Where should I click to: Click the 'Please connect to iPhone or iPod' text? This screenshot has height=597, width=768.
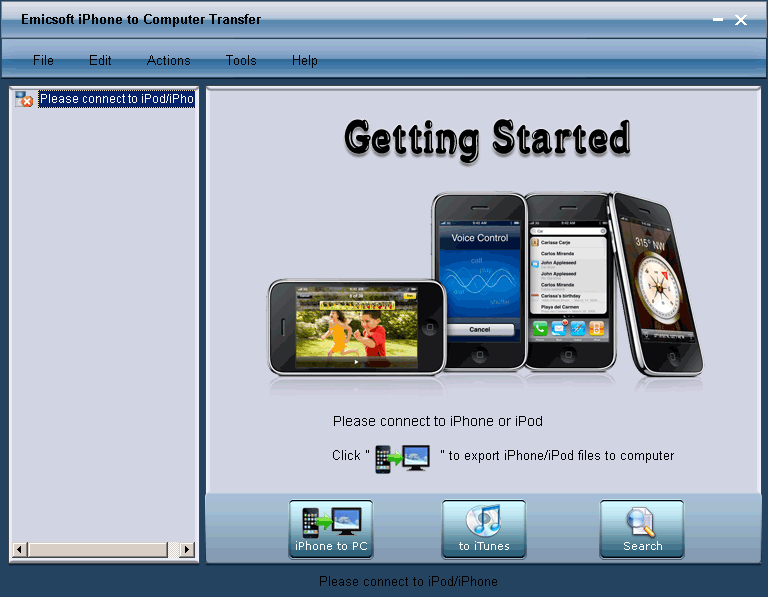pos(437,421)
